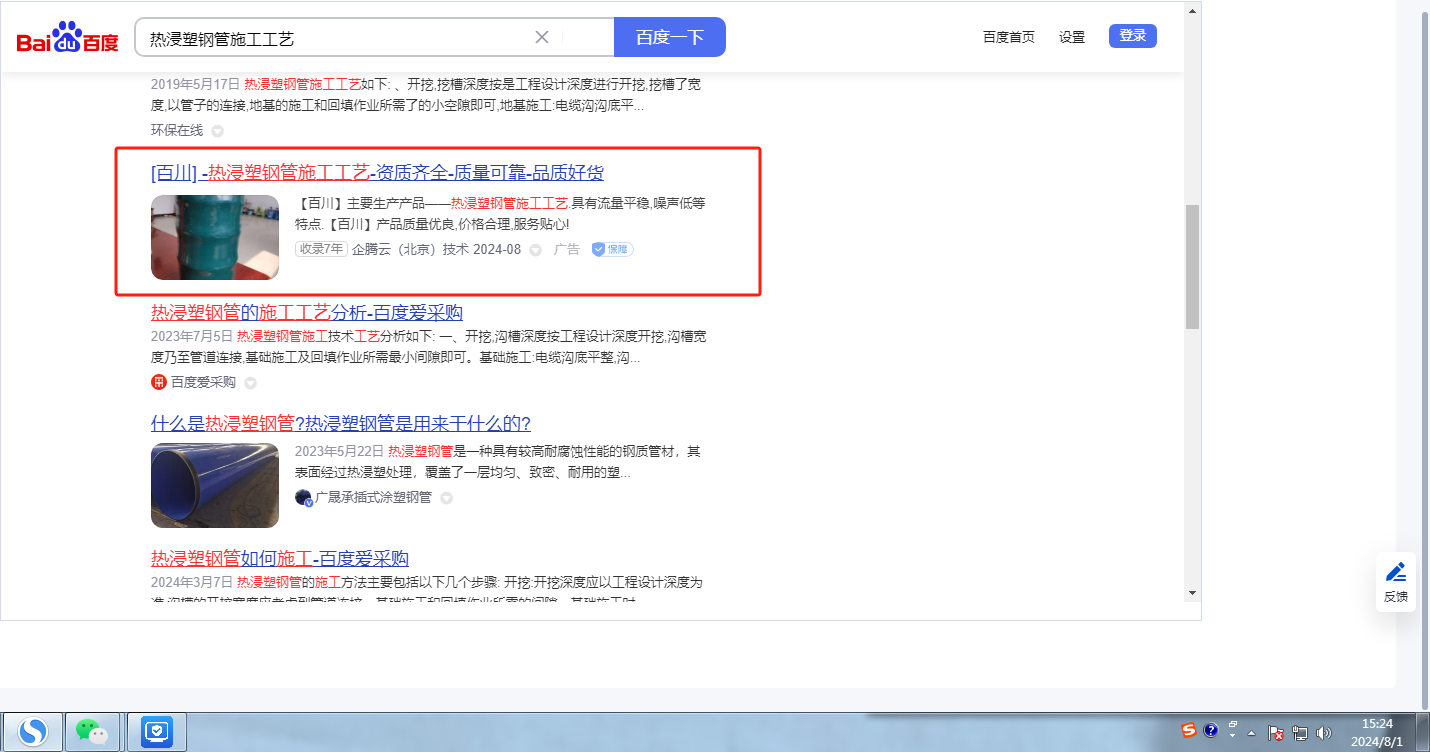Expand the dropdown next to 广晟承插式涂塑钢管

tap(446, 498)
